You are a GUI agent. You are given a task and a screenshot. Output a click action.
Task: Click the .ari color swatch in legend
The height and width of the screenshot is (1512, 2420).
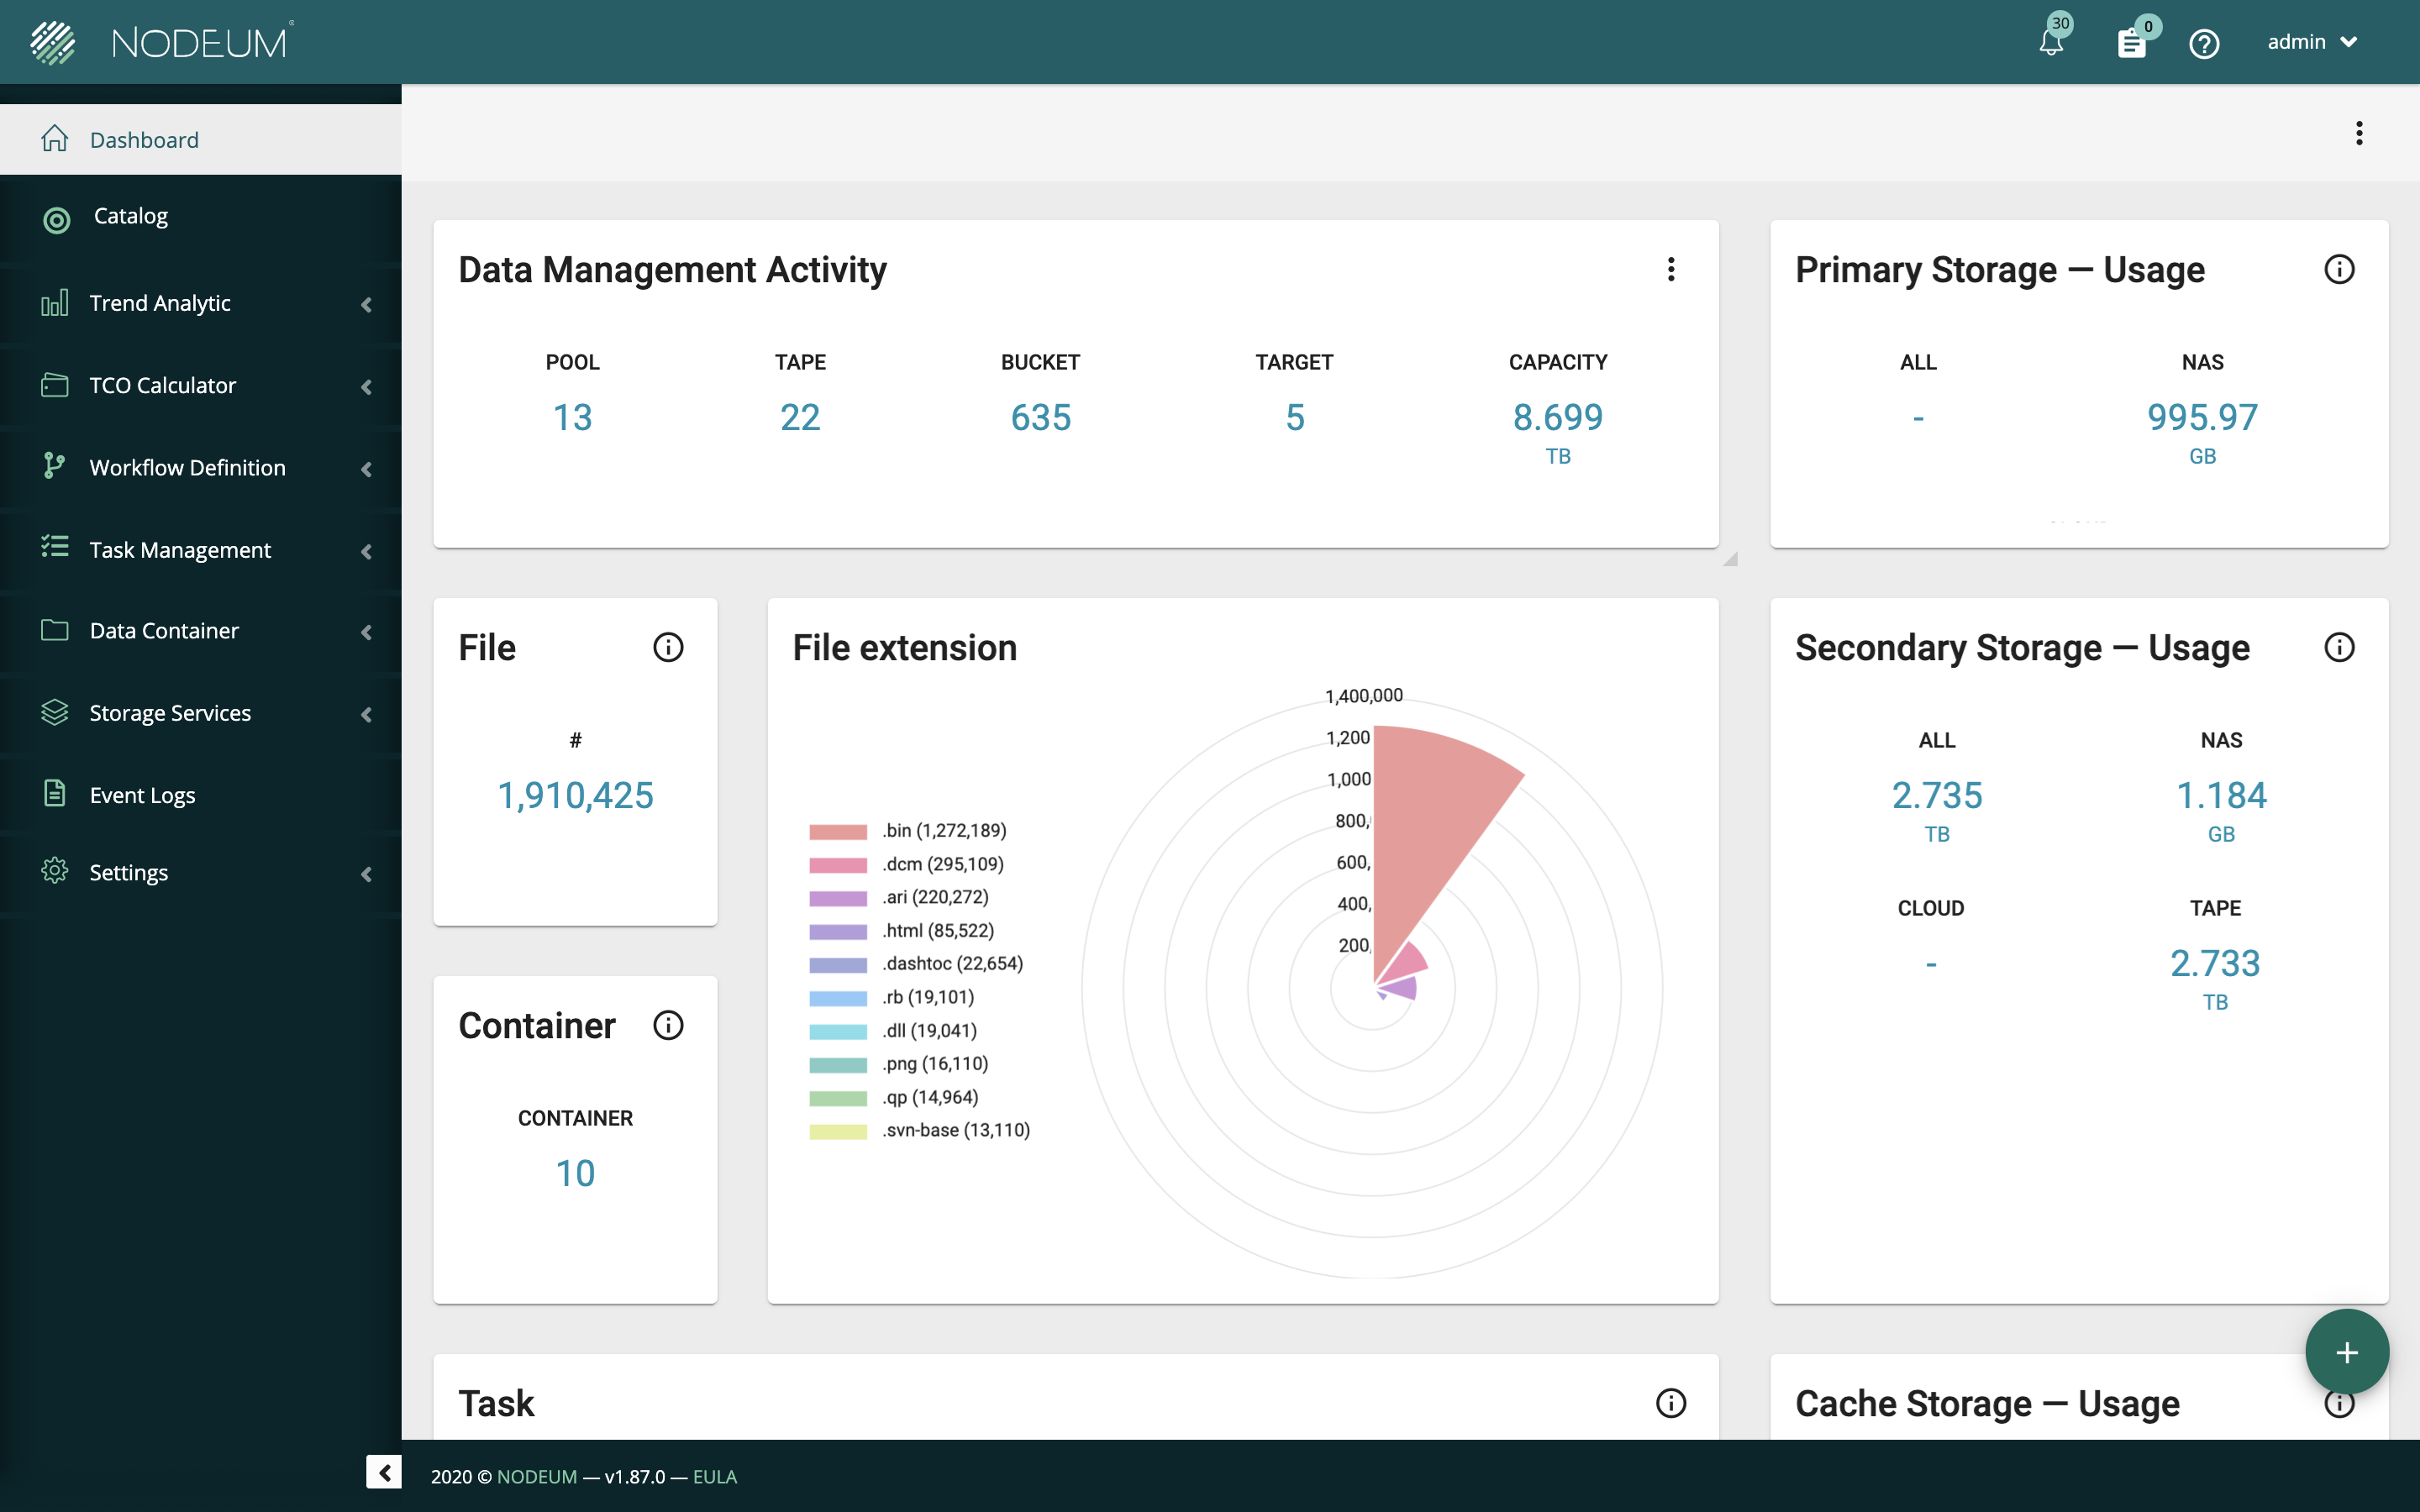pos(838,898)
